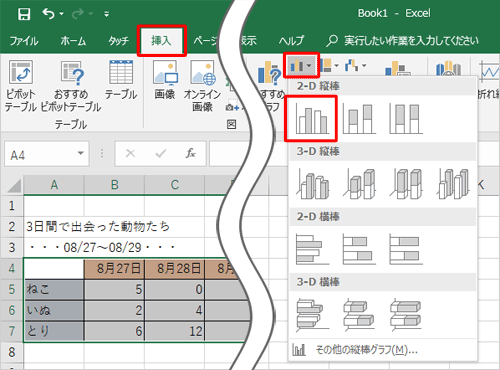The width and height of the screenshot is (500, 370).
Task: Choose 3-D stacked column chart
Action: (x=359, y=184)
